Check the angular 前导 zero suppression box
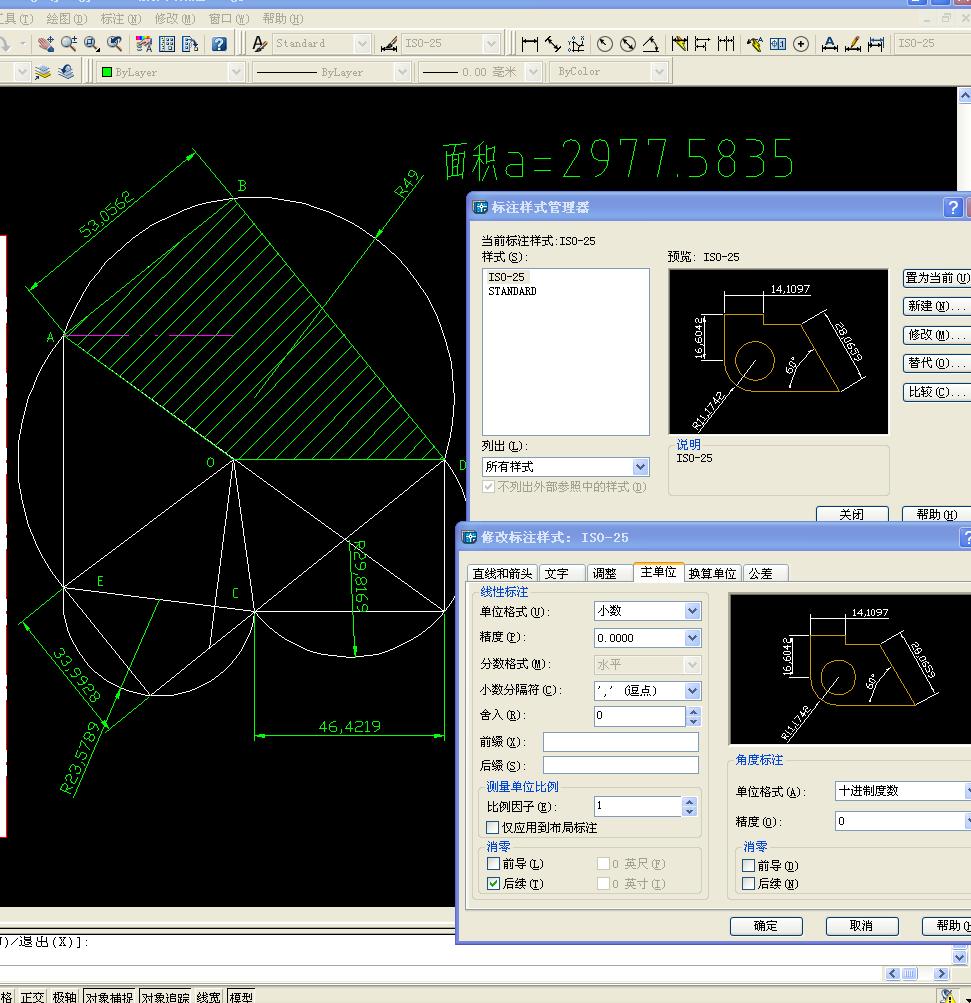971x1003 pixels. click(x=749, y=866)
